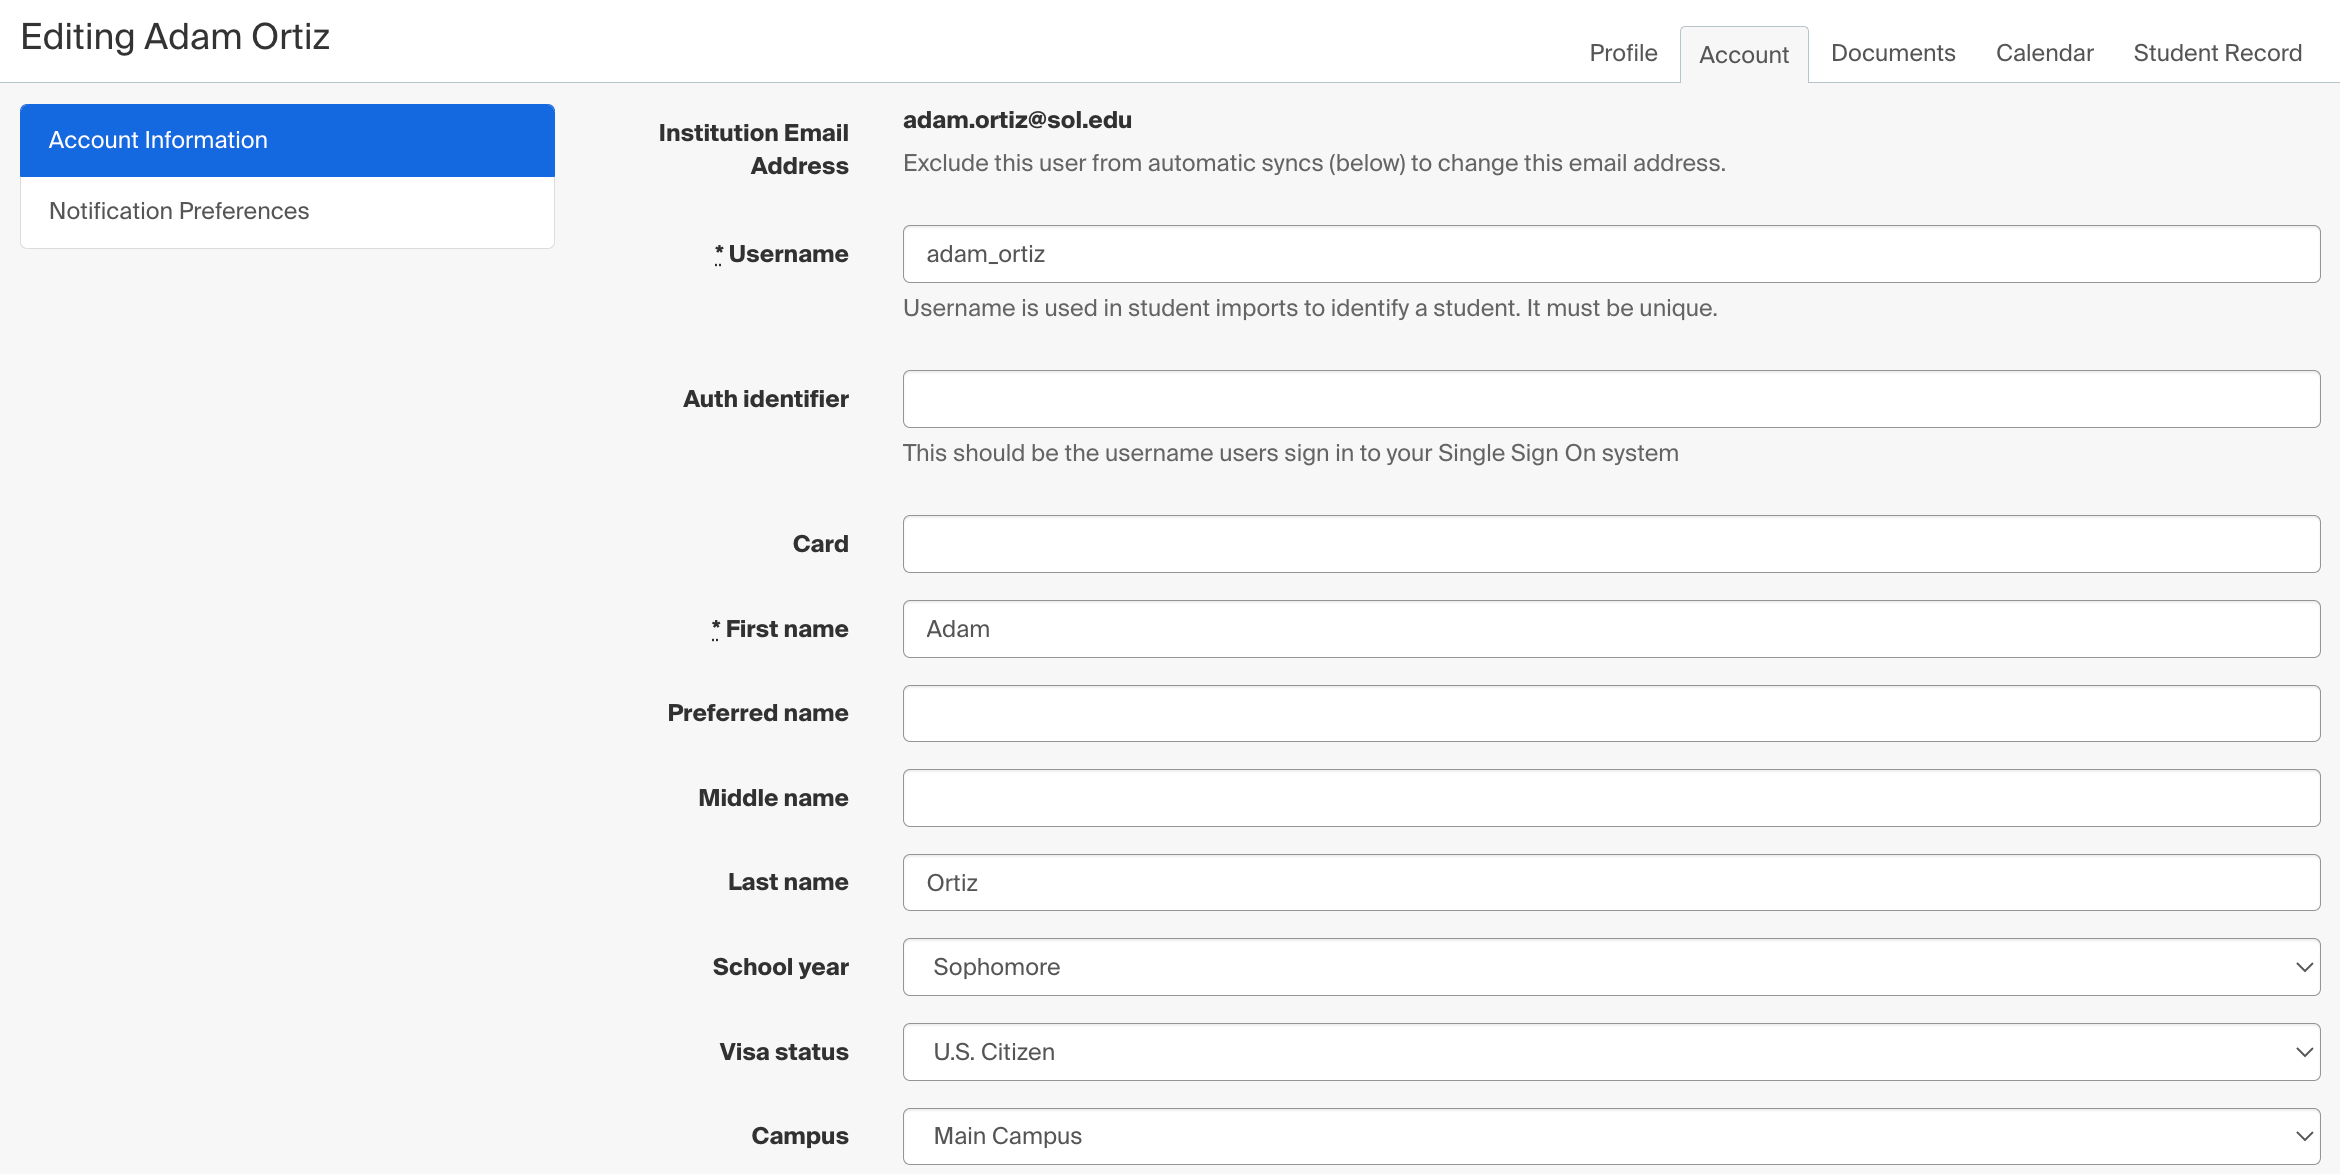Open the Visa status dropdown

click(x=1610, y=1051)
